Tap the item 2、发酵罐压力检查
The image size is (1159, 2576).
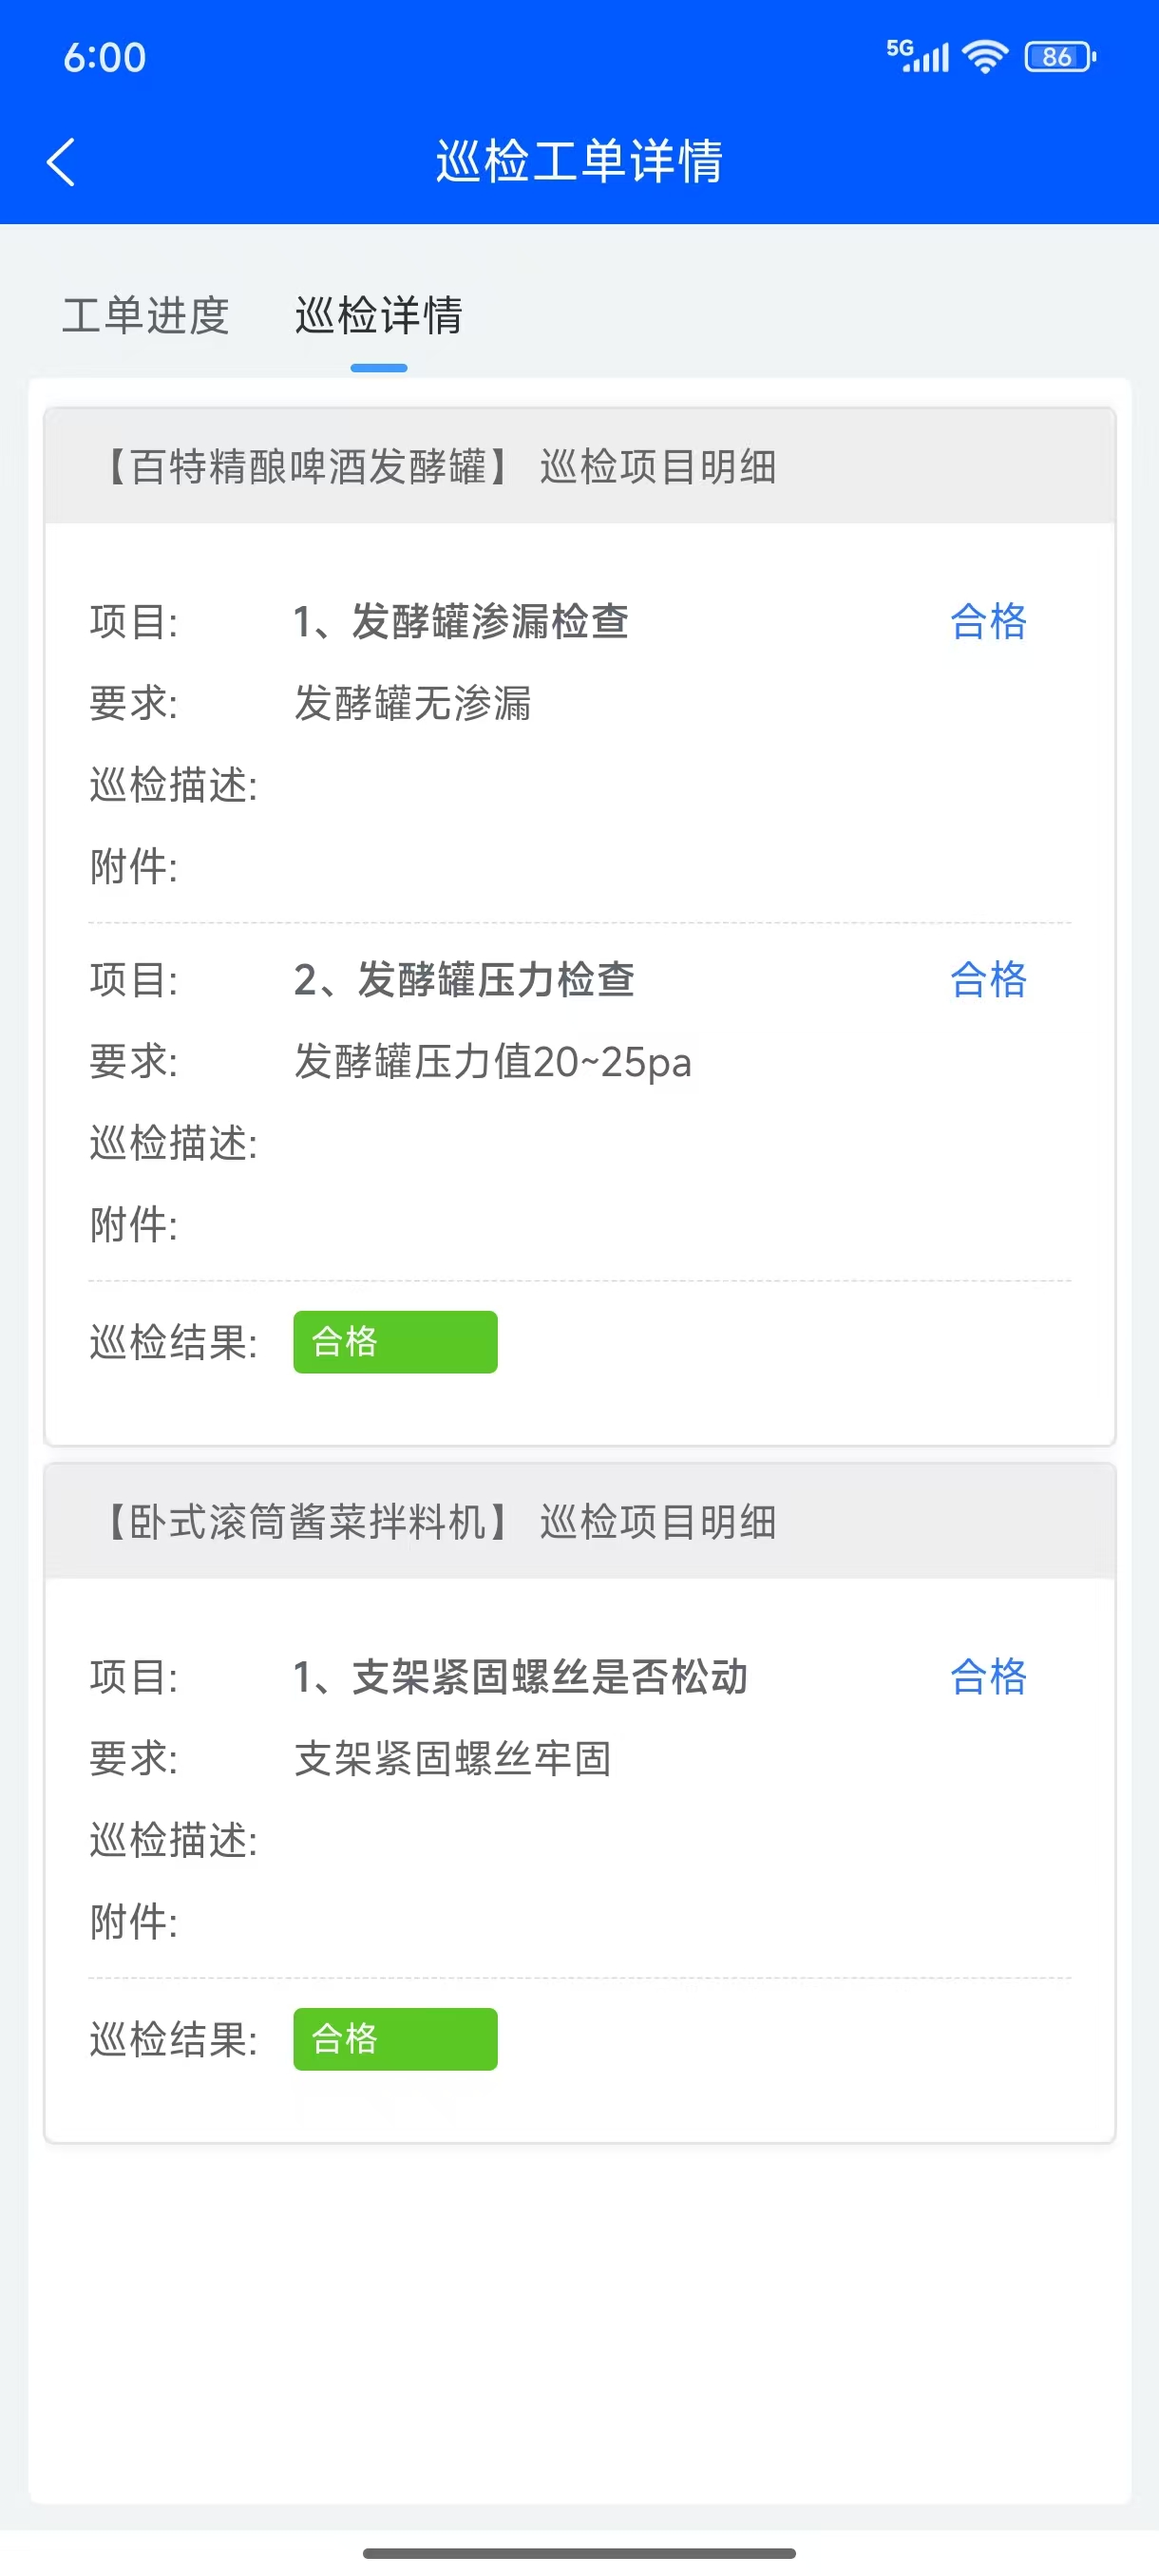464,979
